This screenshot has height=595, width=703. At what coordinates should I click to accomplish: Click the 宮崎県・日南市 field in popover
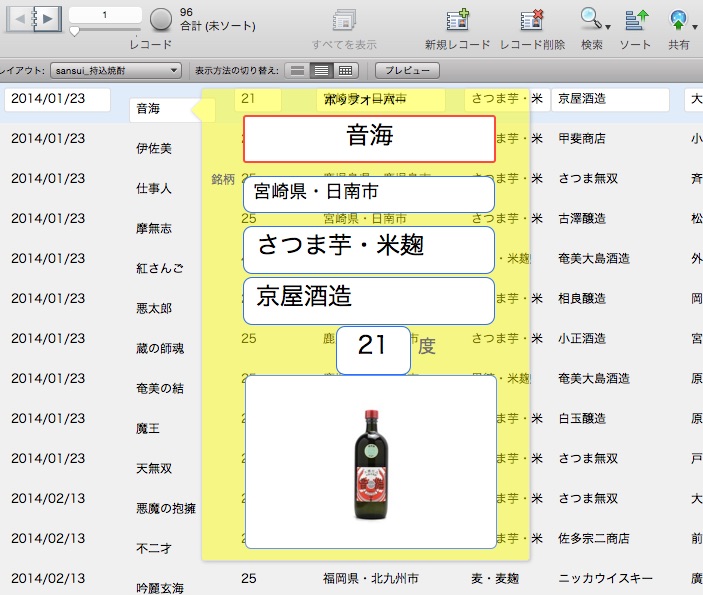pyautogui.click(x=369, y=194)
